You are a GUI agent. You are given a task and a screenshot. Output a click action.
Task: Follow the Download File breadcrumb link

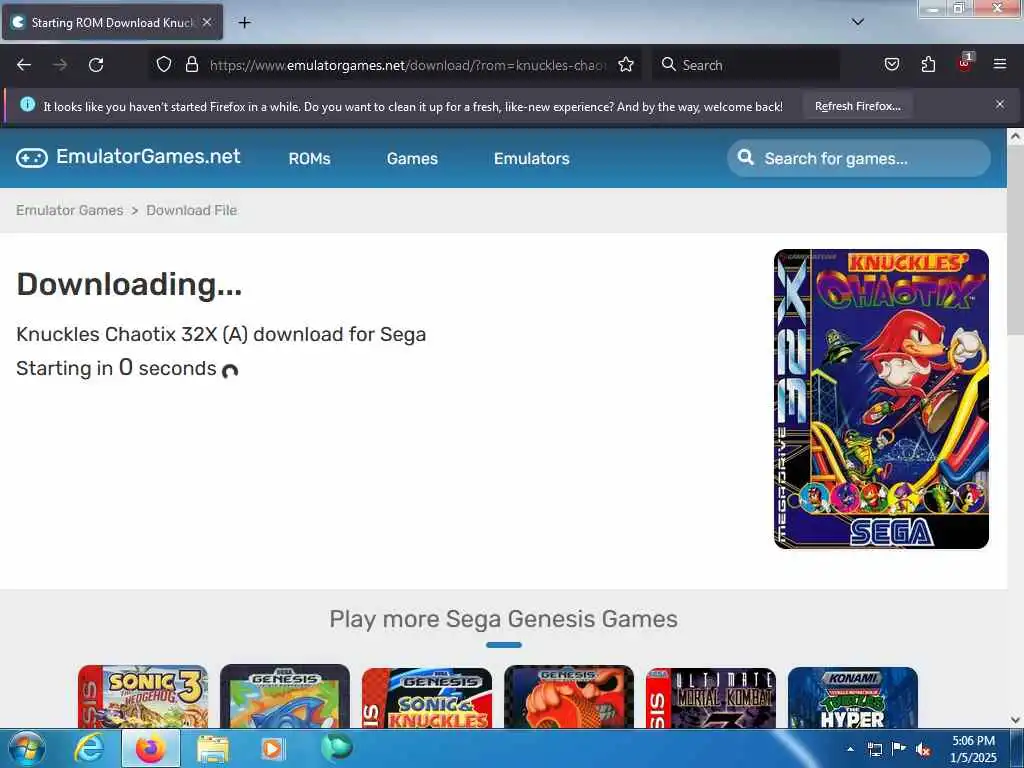point(191,210)
